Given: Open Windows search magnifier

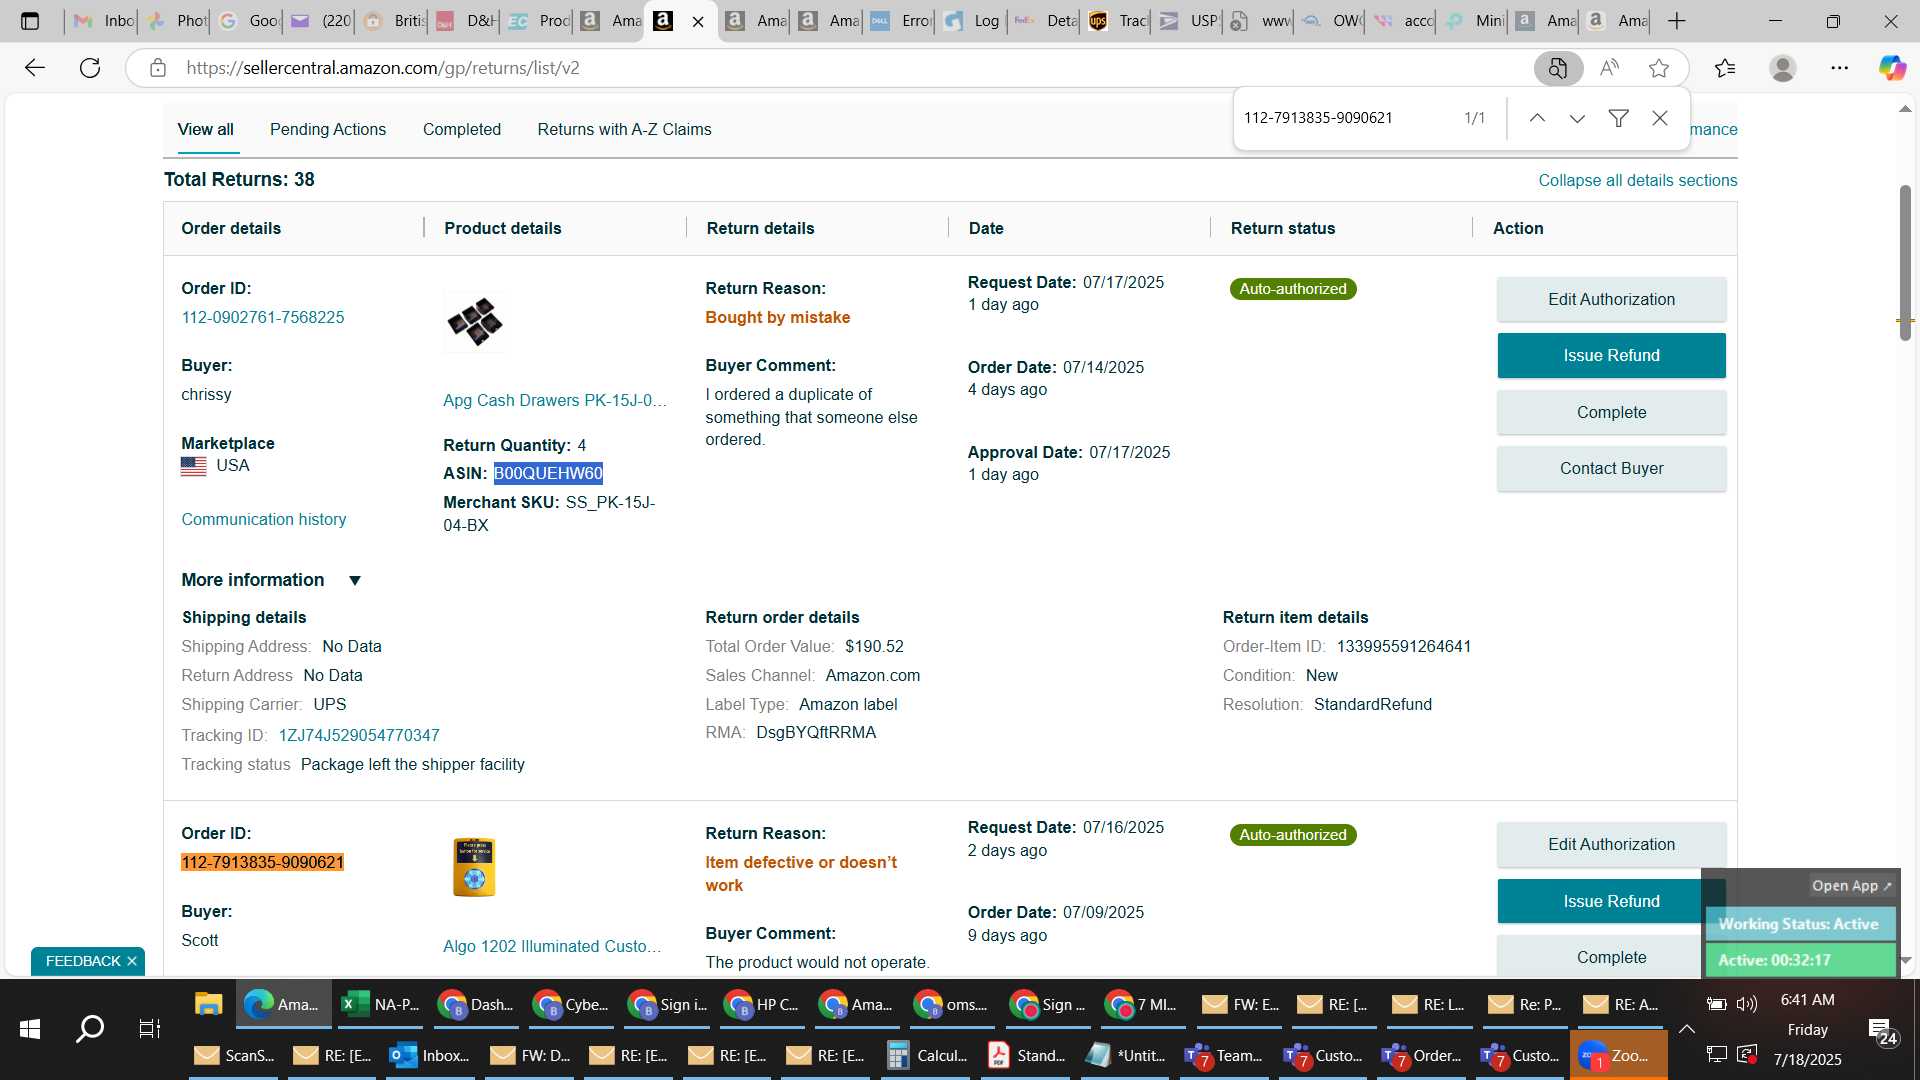Looking at the screenshot, I should [x=90, y=1028].
